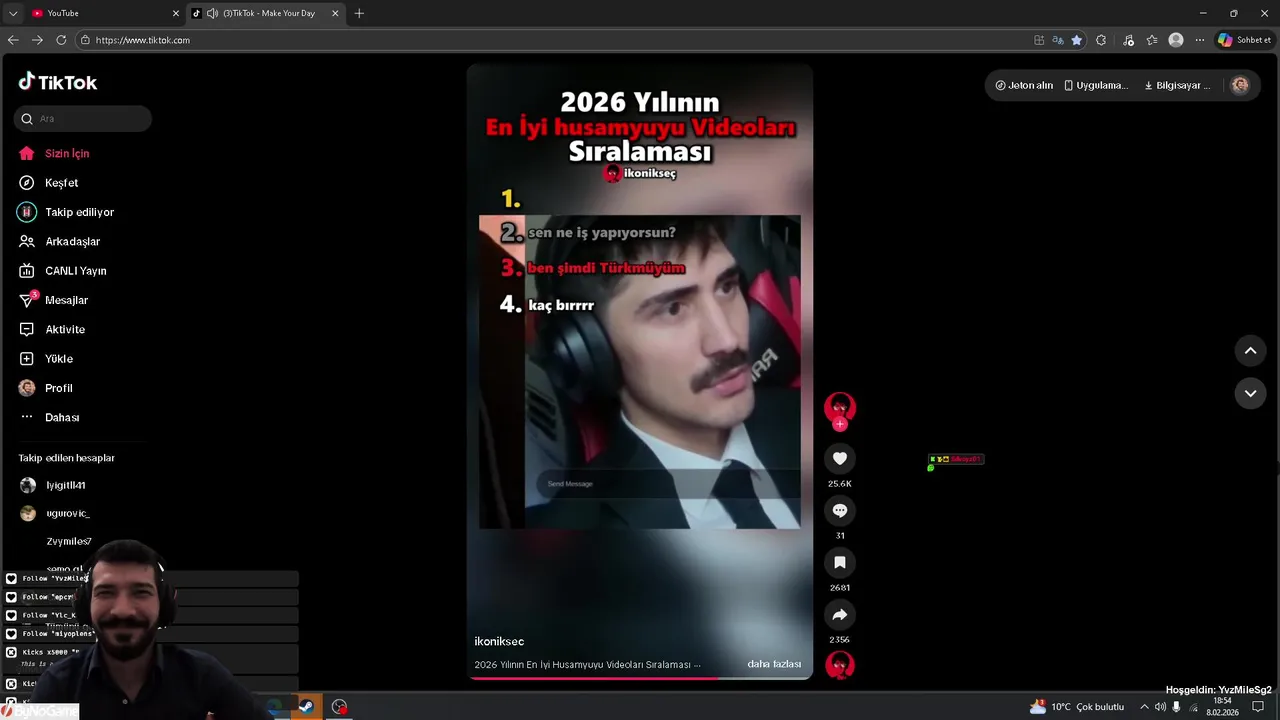Open profile avatar in TikTok header

(1240, 85)
